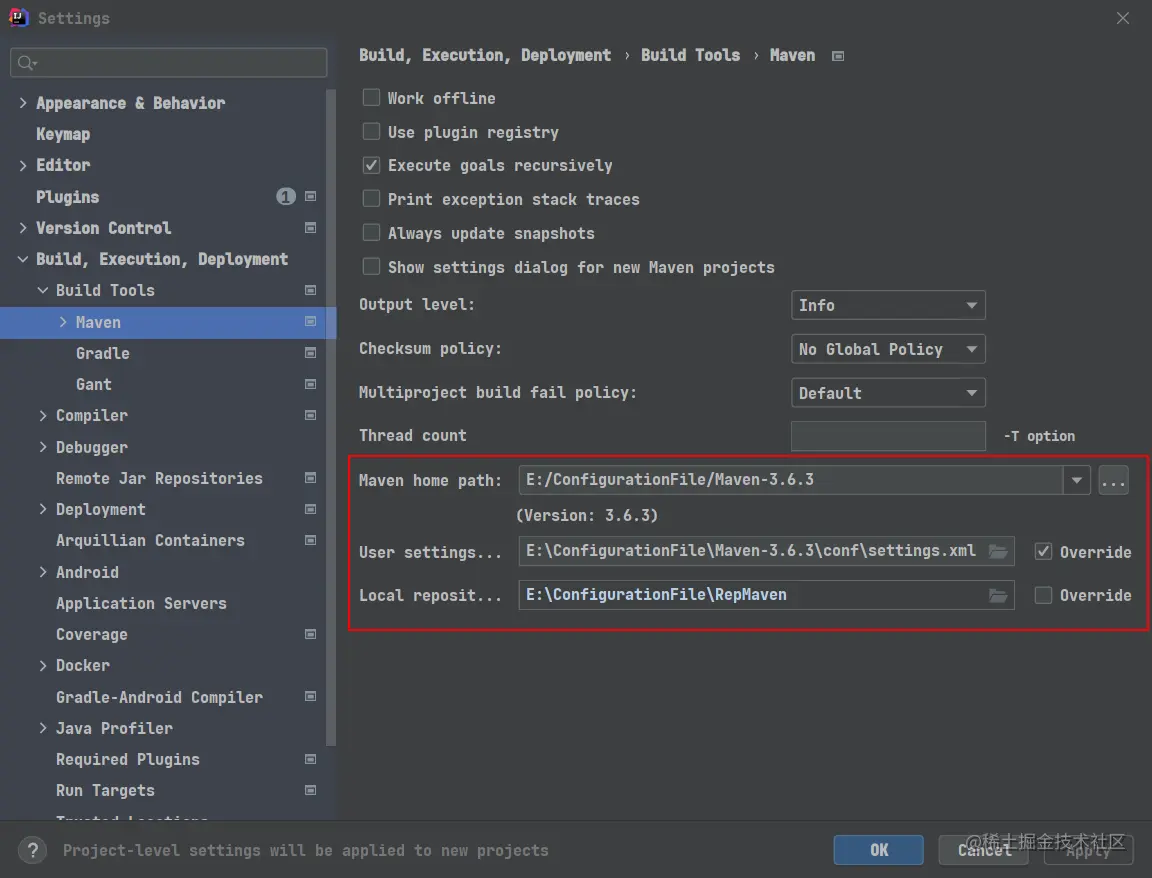This screenshot has height=878, width=1152.
Task: Click the project-level icon beside Compiler
Action: tap(311, 415)
